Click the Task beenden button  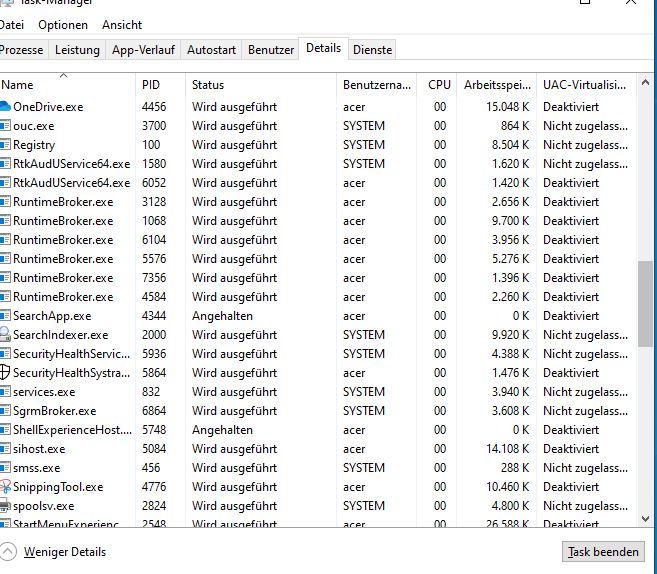click(603, 552)
